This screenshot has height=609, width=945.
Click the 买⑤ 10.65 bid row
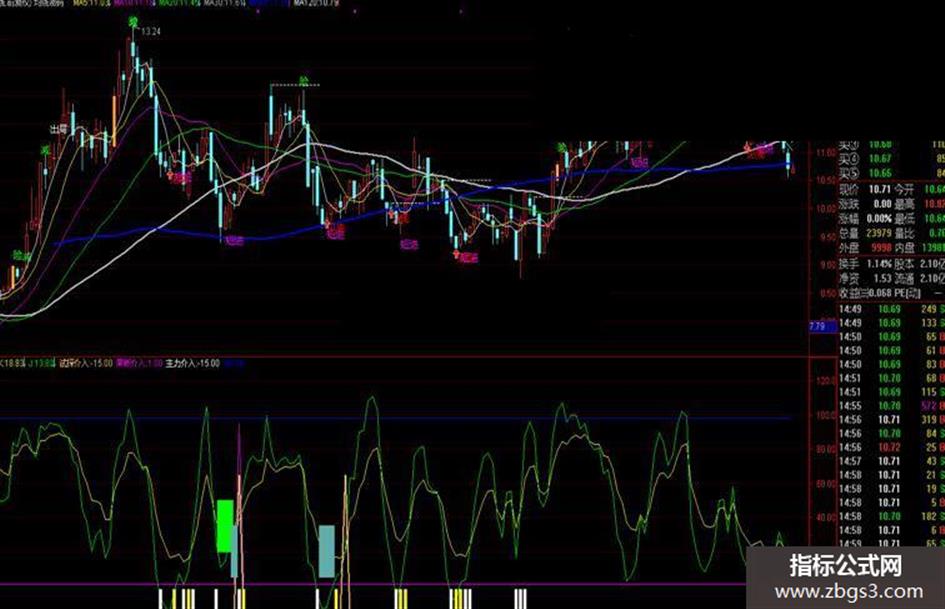point(892,174)
